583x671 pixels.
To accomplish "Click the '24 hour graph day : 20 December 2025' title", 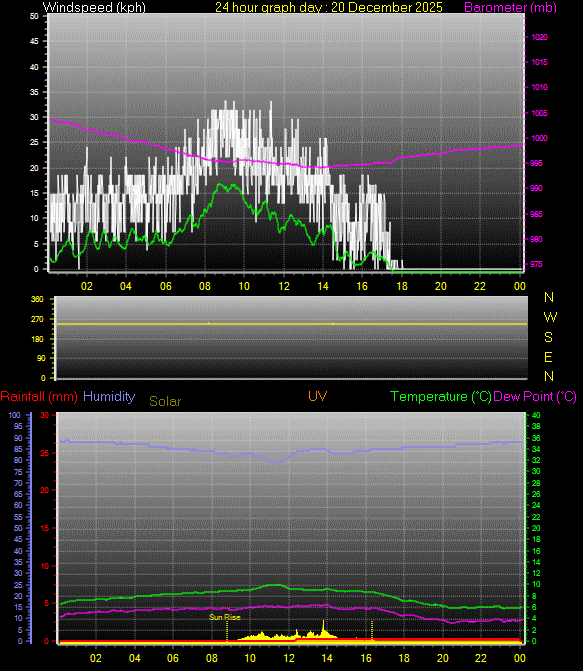I will (x=329, y=7).
